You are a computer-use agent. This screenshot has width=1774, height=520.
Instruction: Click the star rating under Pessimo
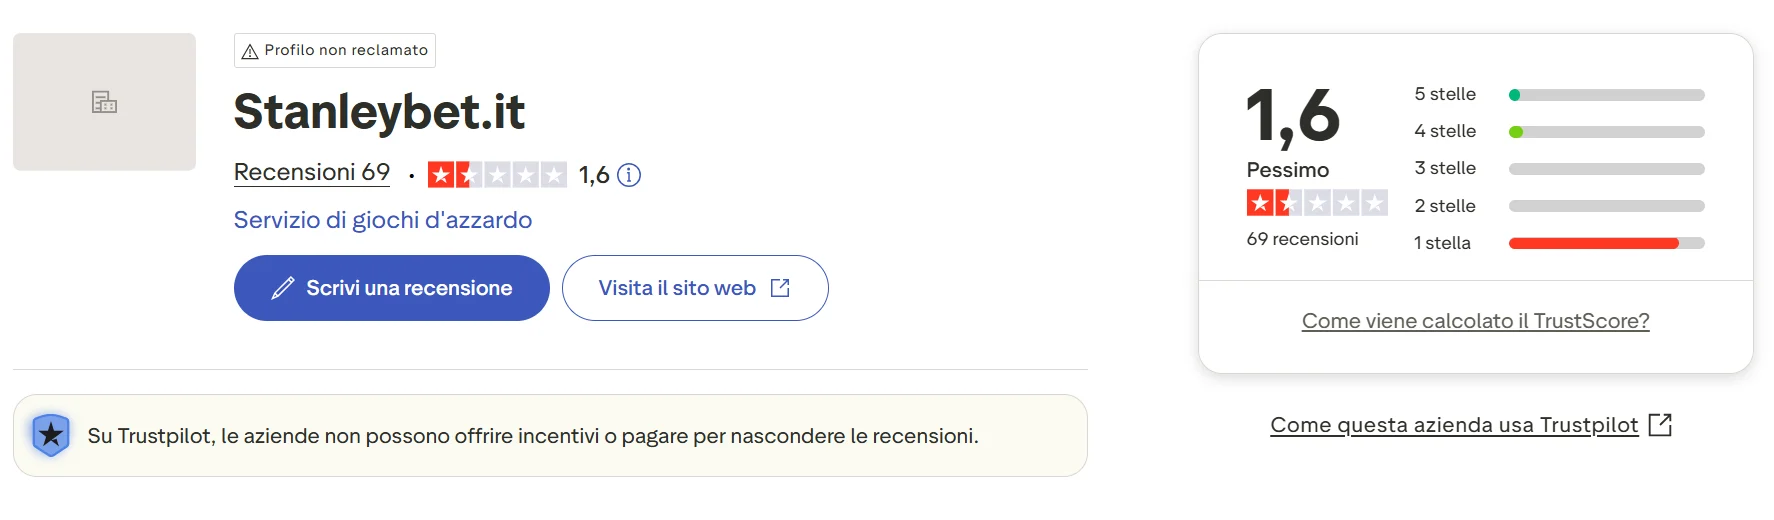[x=1316, y=203]
